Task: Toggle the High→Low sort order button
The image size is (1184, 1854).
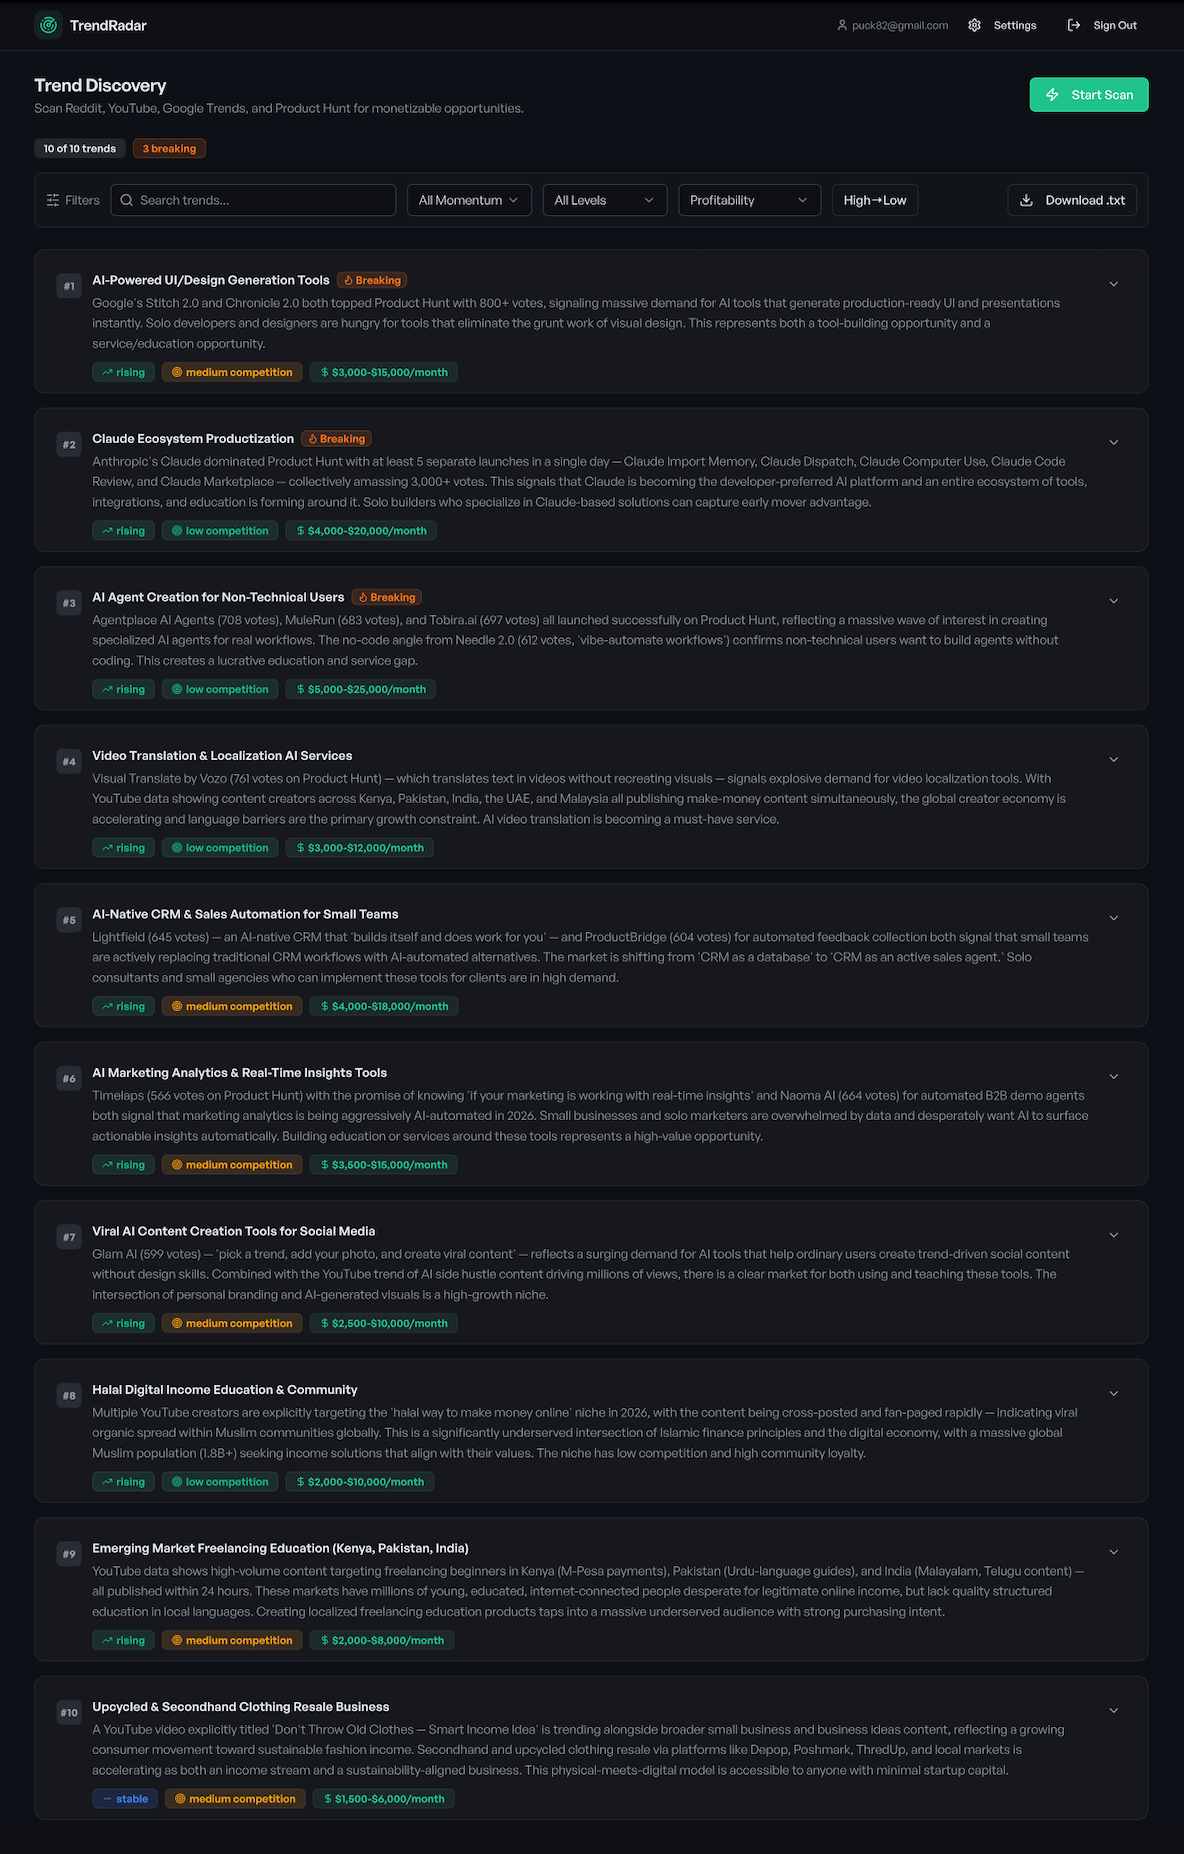Action: tap(875, 200)
